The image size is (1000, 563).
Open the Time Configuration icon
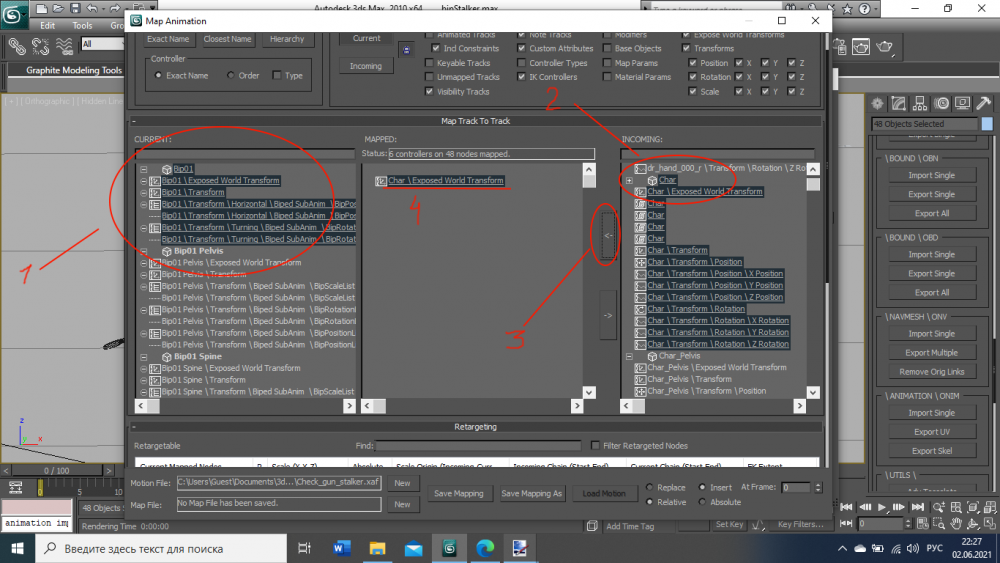point(922,523)
